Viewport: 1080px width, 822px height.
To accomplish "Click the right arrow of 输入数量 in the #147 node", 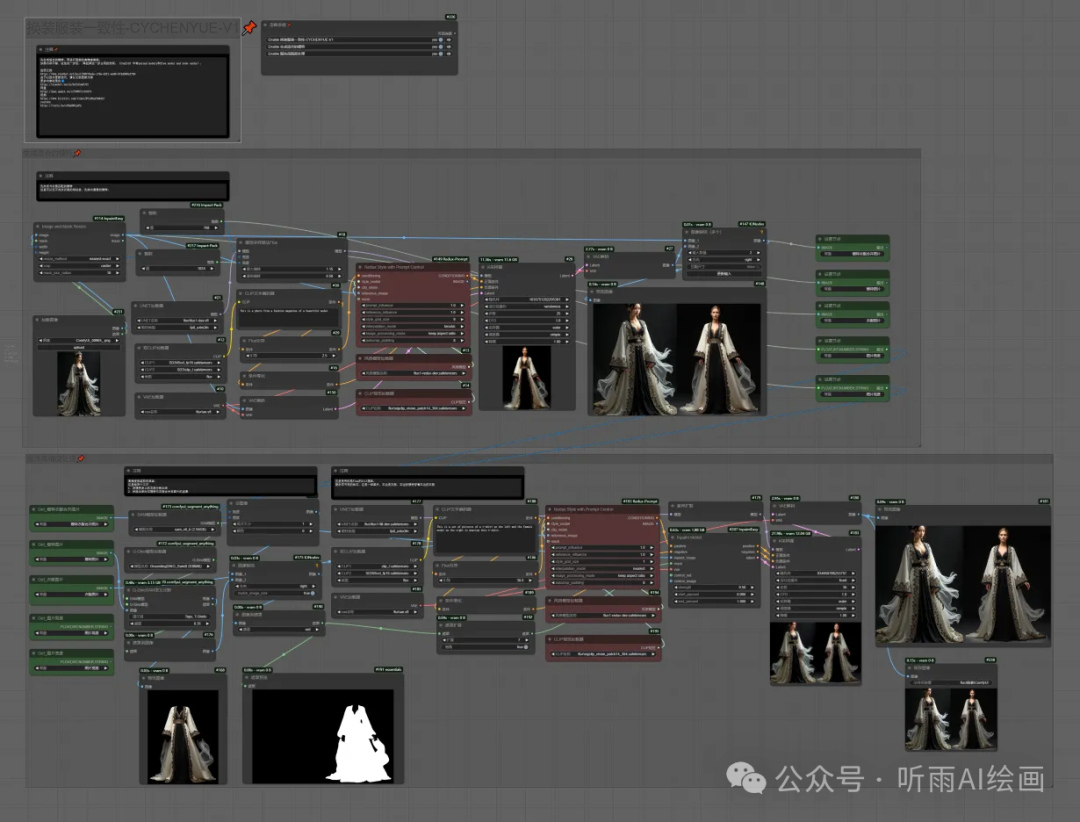I will click(760, 253).
